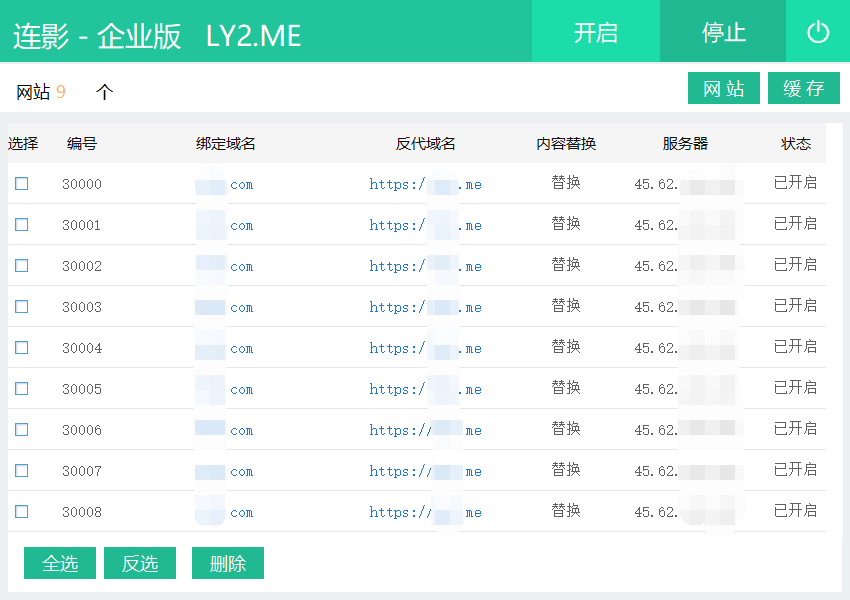This screenshot has width=850, height=600.
Task: Open the reverse proxy link in row 30002
Action: point(425,266)
